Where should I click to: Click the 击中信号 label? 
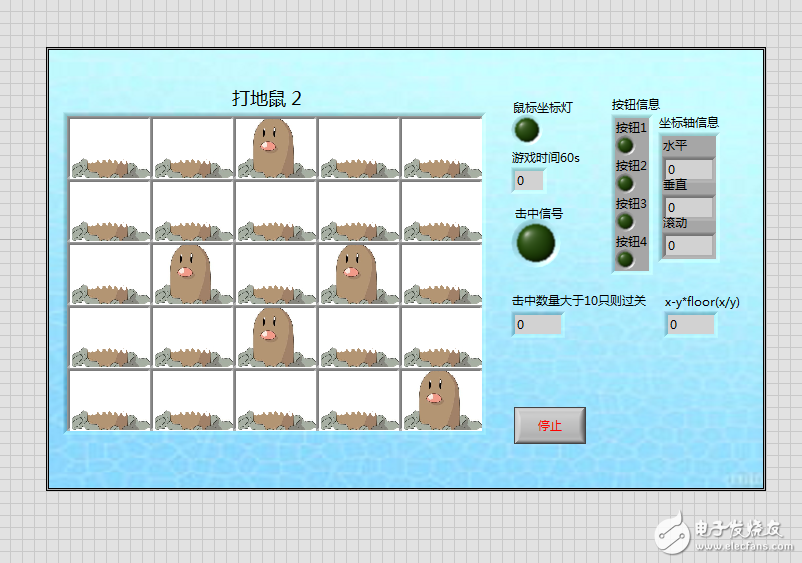point(539,214)
